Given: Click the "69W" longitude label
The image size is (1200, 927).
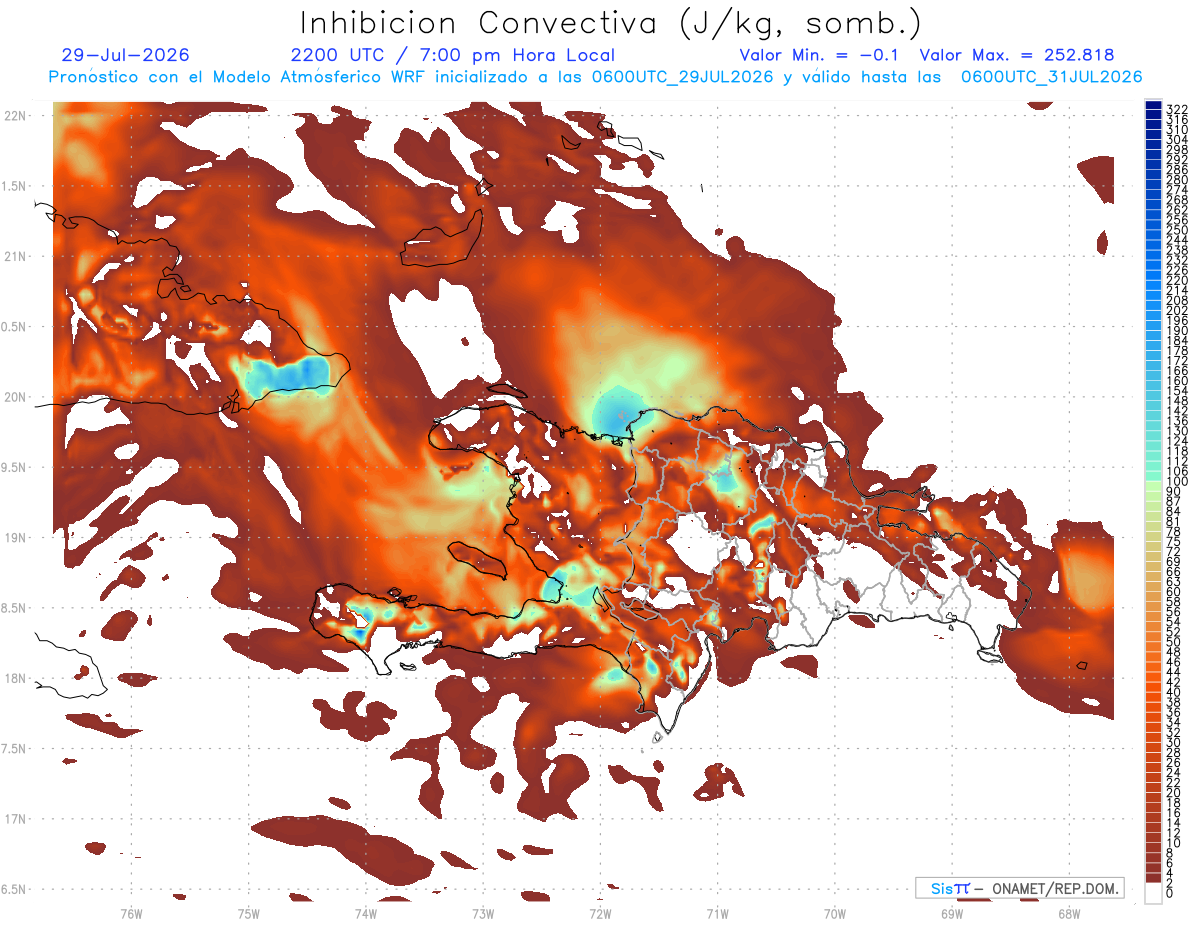Looking at the screenshot, I should coord(952,913).
